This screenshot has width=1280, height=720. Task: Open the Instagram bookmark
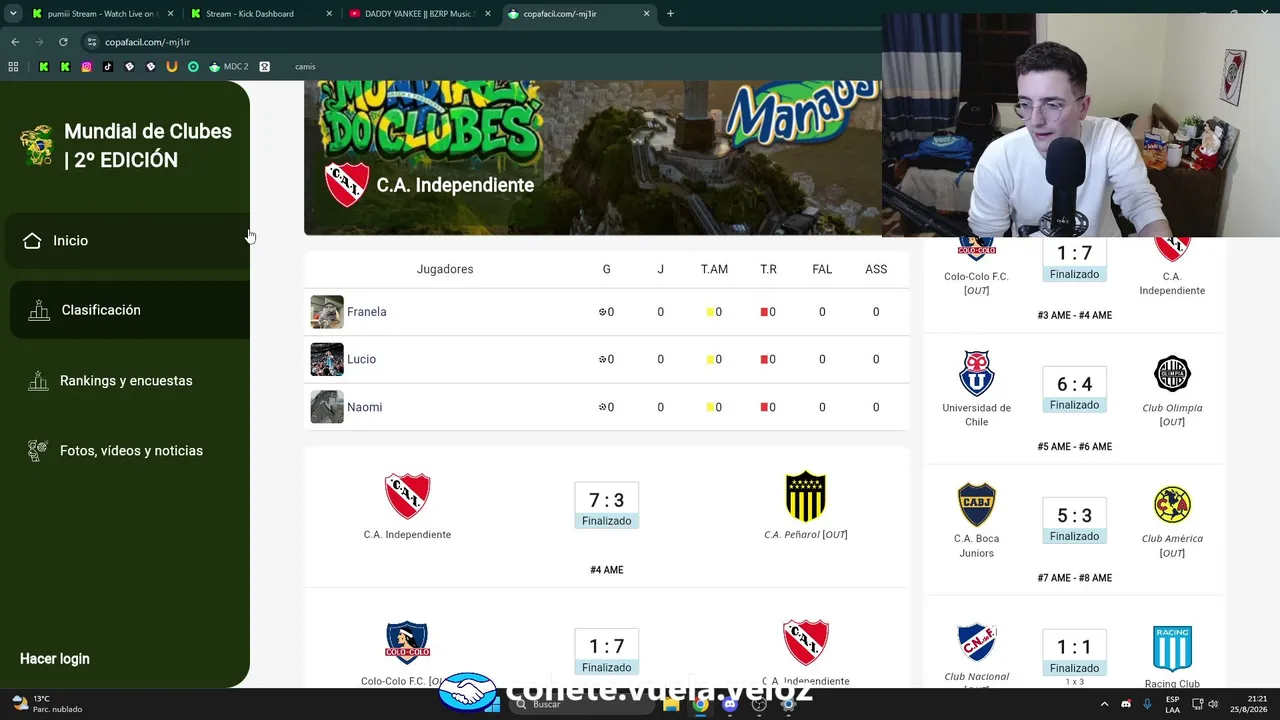(x=87, y=67)
